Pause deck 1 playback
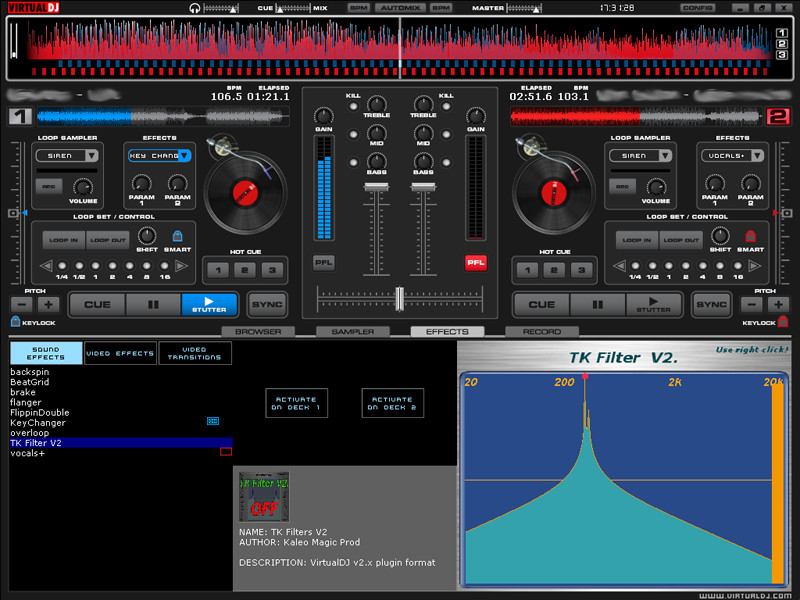This screenshot has height=600, width=800. tap(153, 305)
